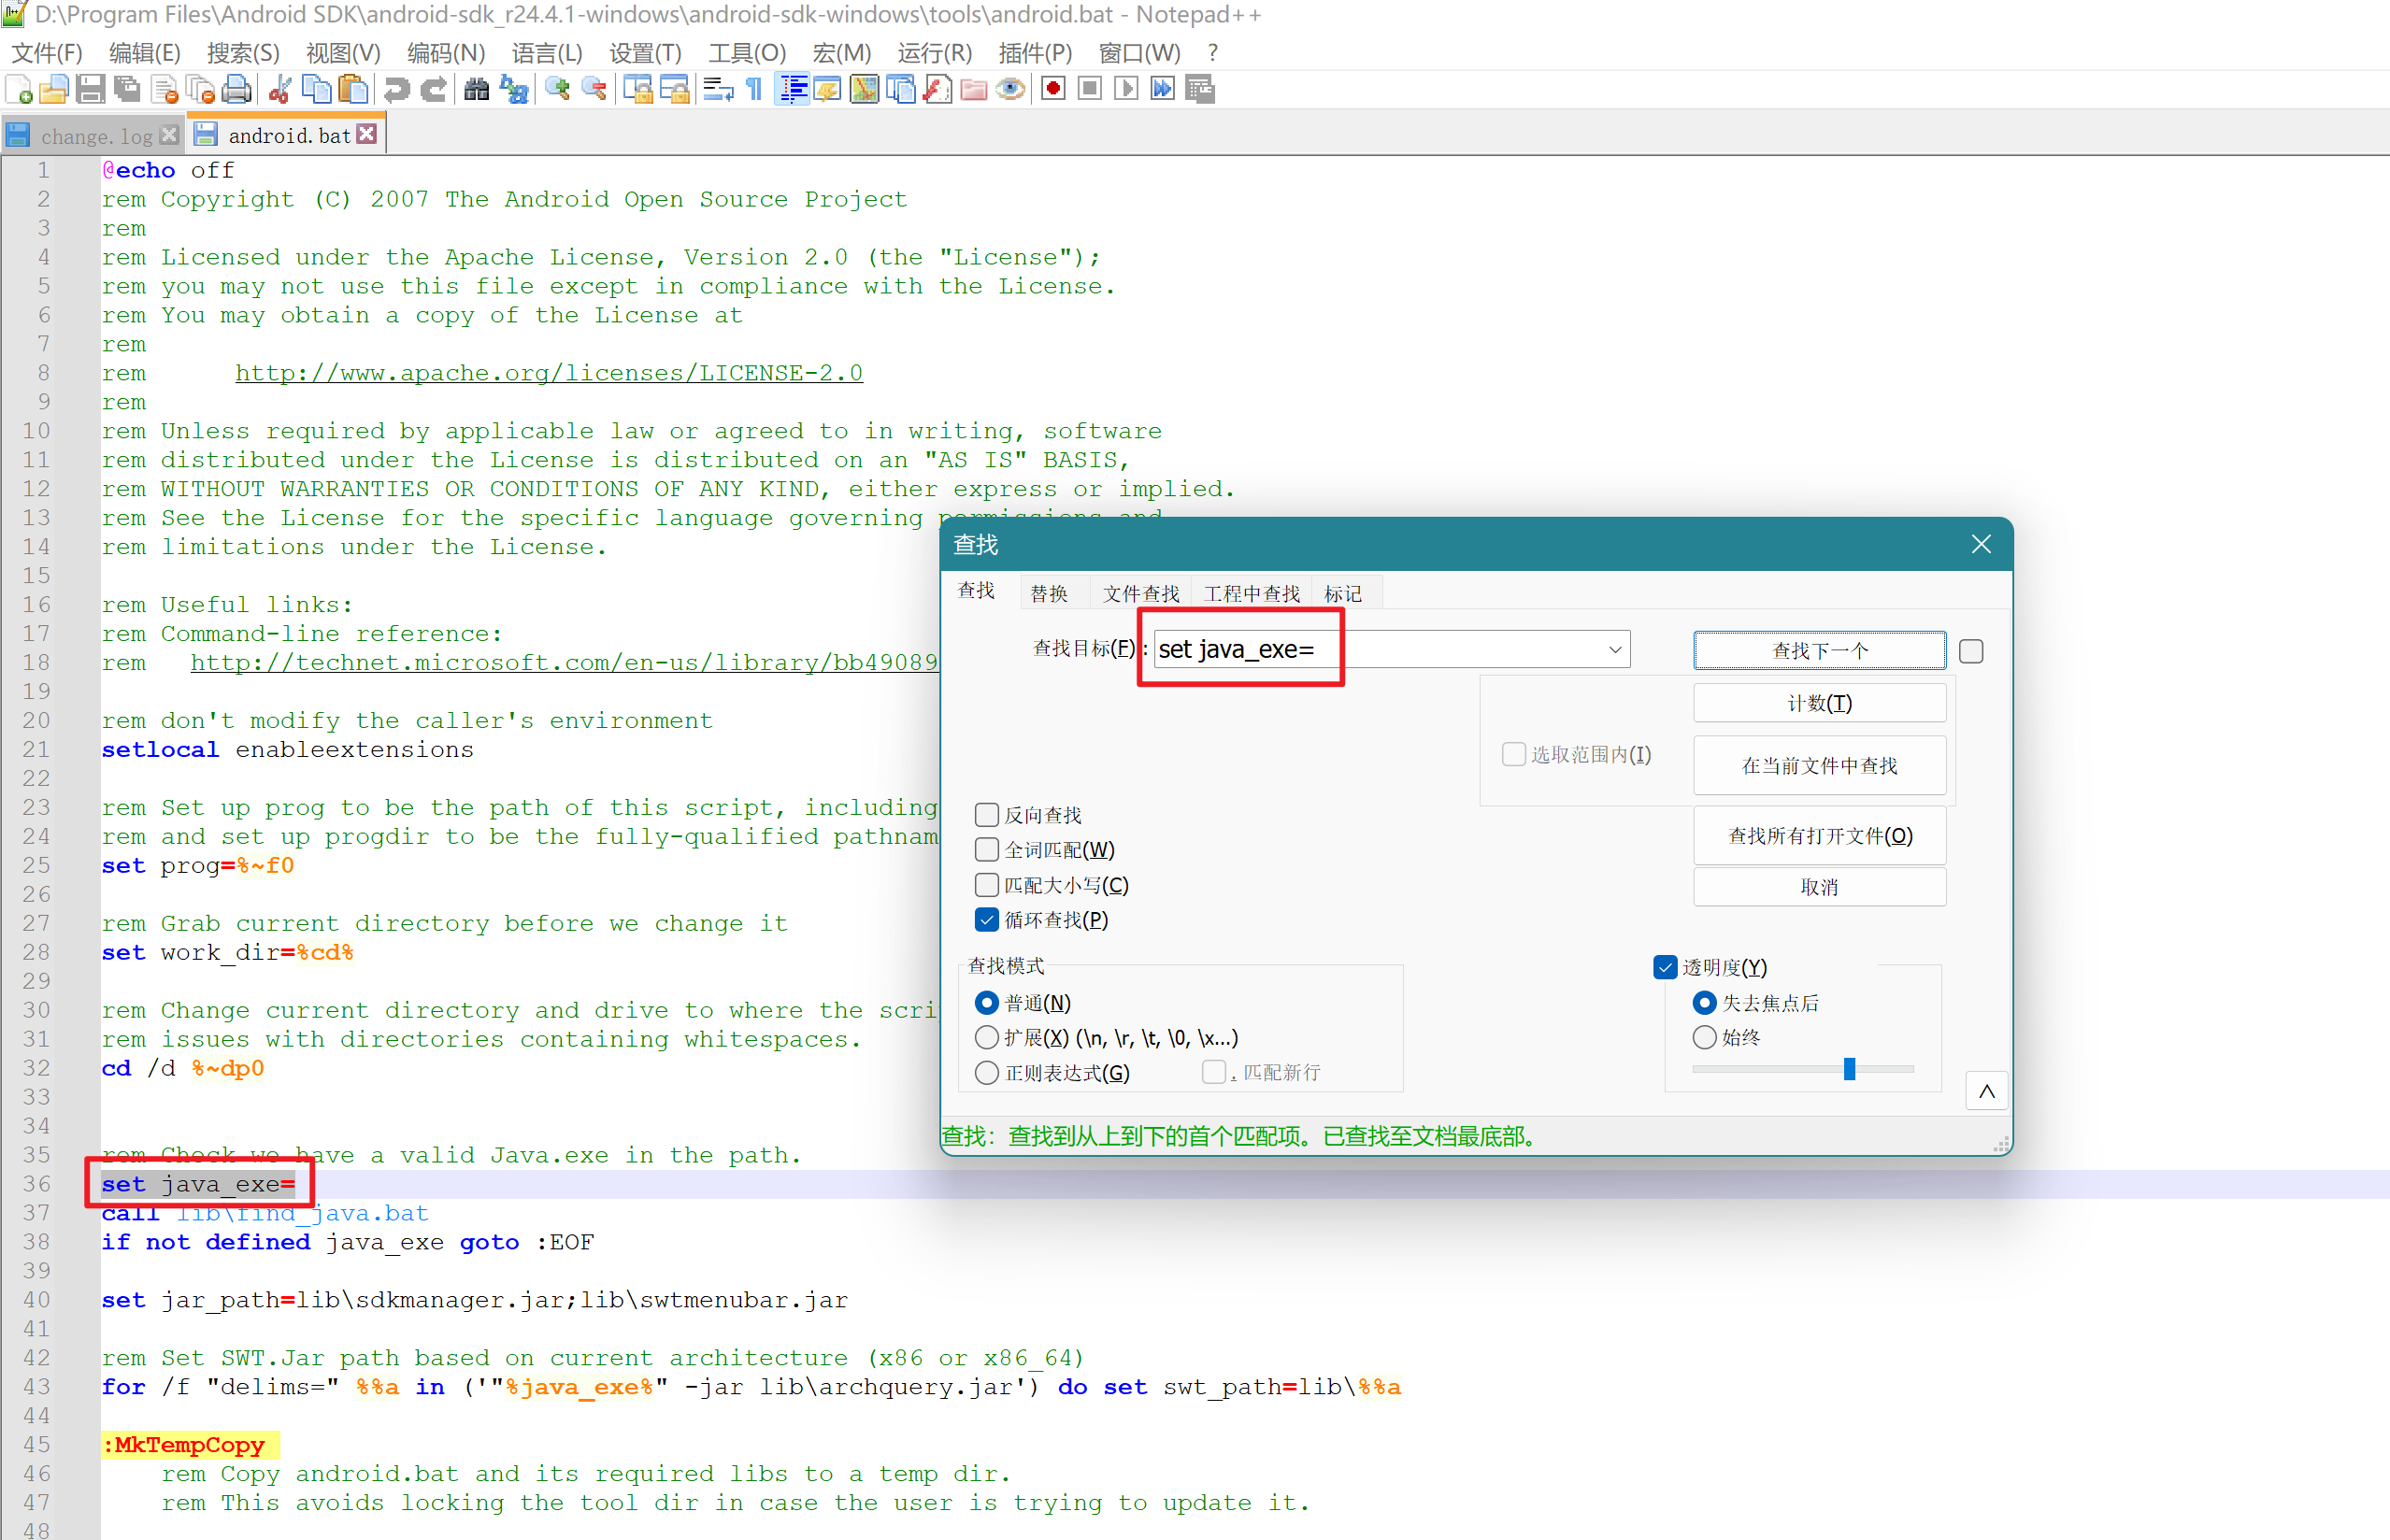Viewport: 2390px width, 1540px height.
Task: Click the transparency slider handle
Action: [1849, 1069]
